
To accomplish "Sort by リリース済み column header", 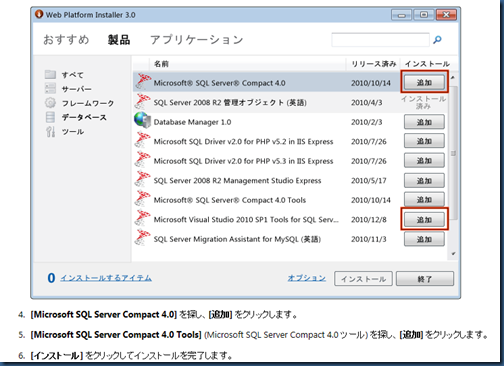I will [x=373, y=64].
